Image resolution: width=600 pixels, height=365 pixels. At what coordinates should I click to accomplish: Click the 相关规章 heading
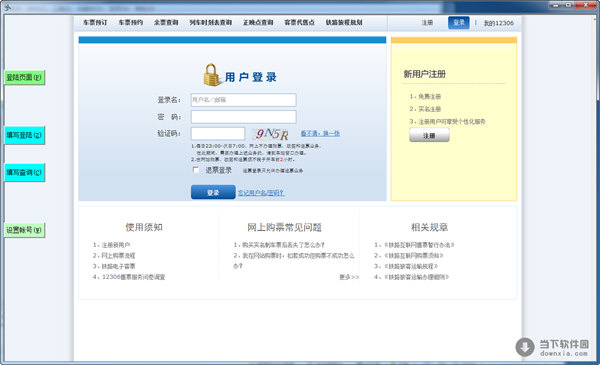[x=429, y=227]
